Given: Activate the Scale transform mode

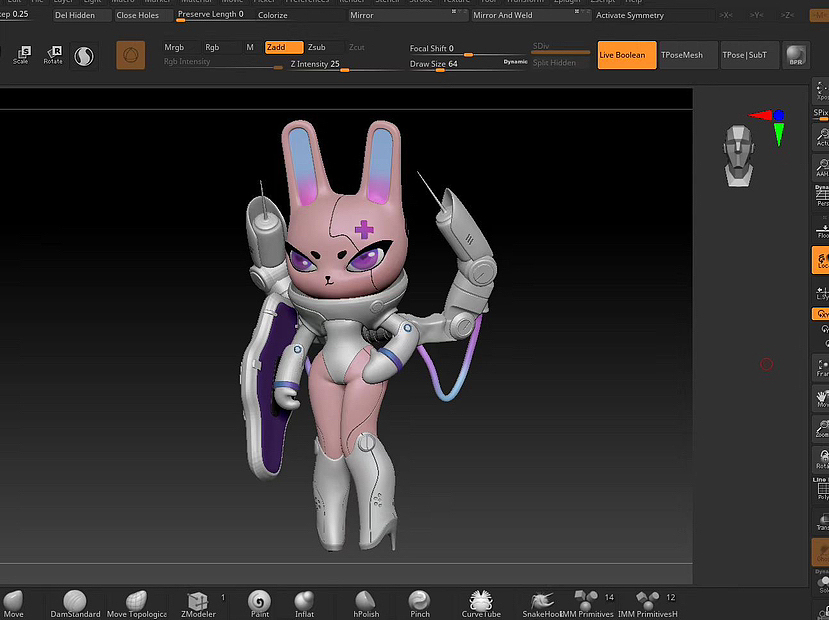Looking at the screenshot, I should [21, 55].
